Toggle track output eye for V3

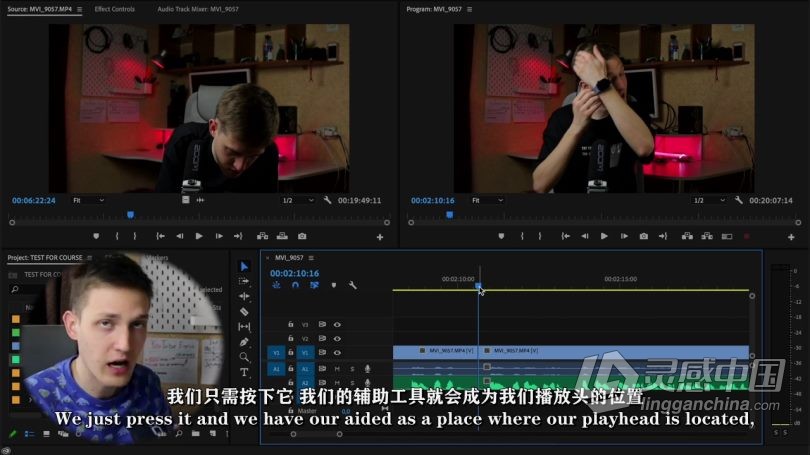(337, 324)
